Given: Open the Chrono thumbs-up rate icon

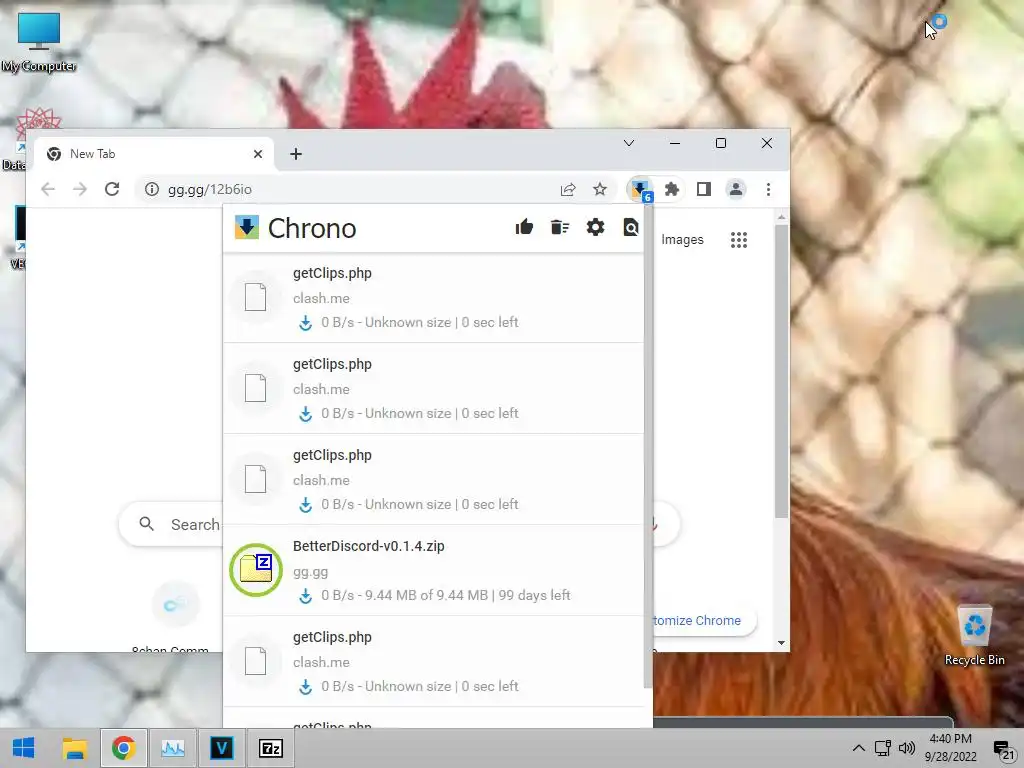Looking at the screenshot, I should [x=524, y=227].
